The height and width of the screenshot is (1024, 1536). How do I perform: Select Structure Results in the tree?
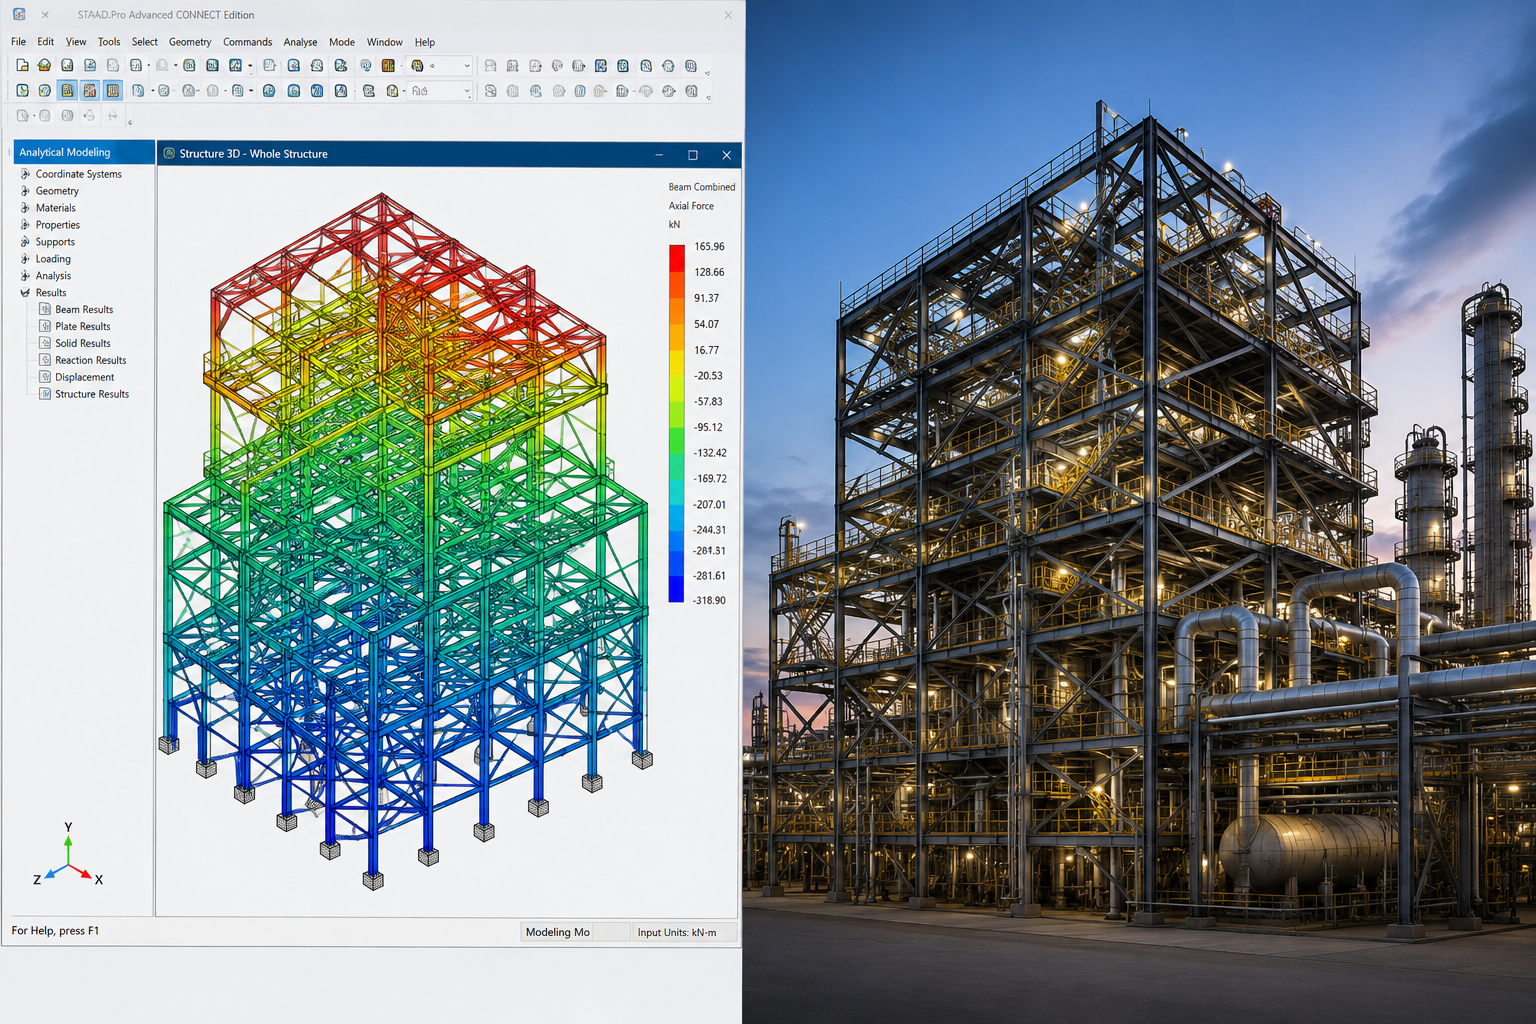(x=92, y=394)
